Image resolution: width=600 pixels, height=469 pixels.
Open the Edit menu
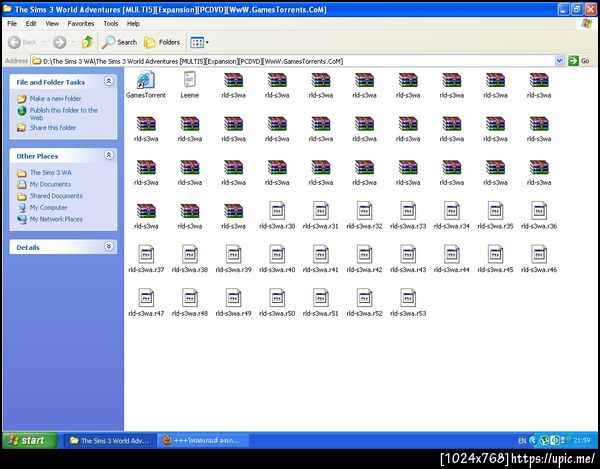(31, 24)
